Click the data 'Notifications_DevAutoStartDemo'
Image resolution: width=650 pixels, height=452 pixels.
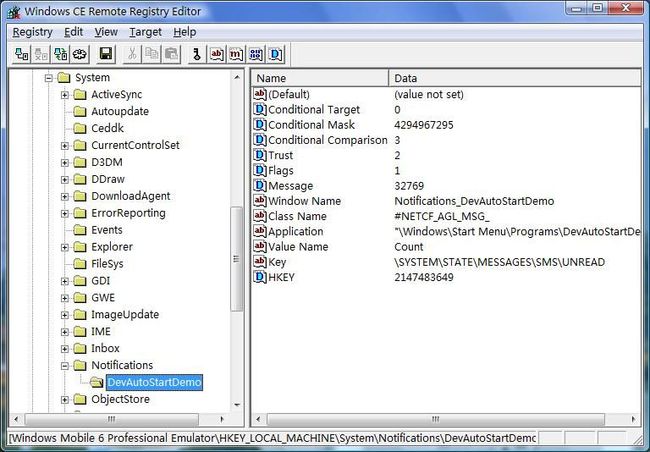tap(474, 201)
